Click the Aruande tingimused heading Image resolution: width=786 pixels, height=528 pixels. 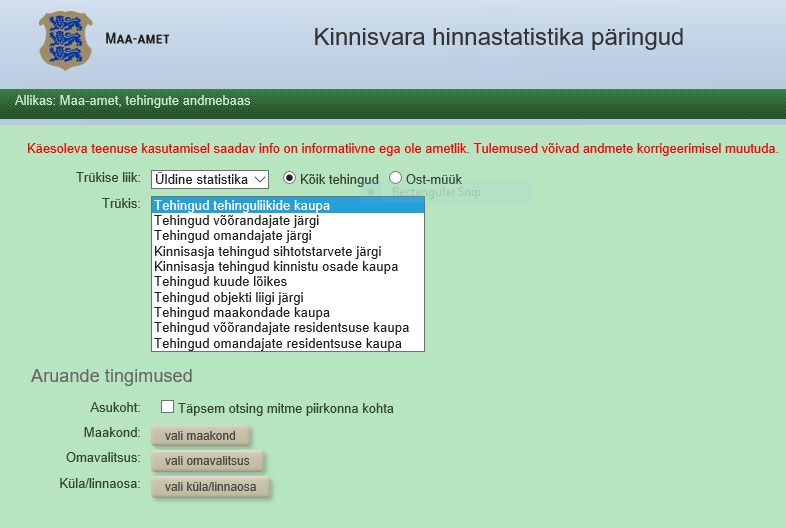(112, 376)
